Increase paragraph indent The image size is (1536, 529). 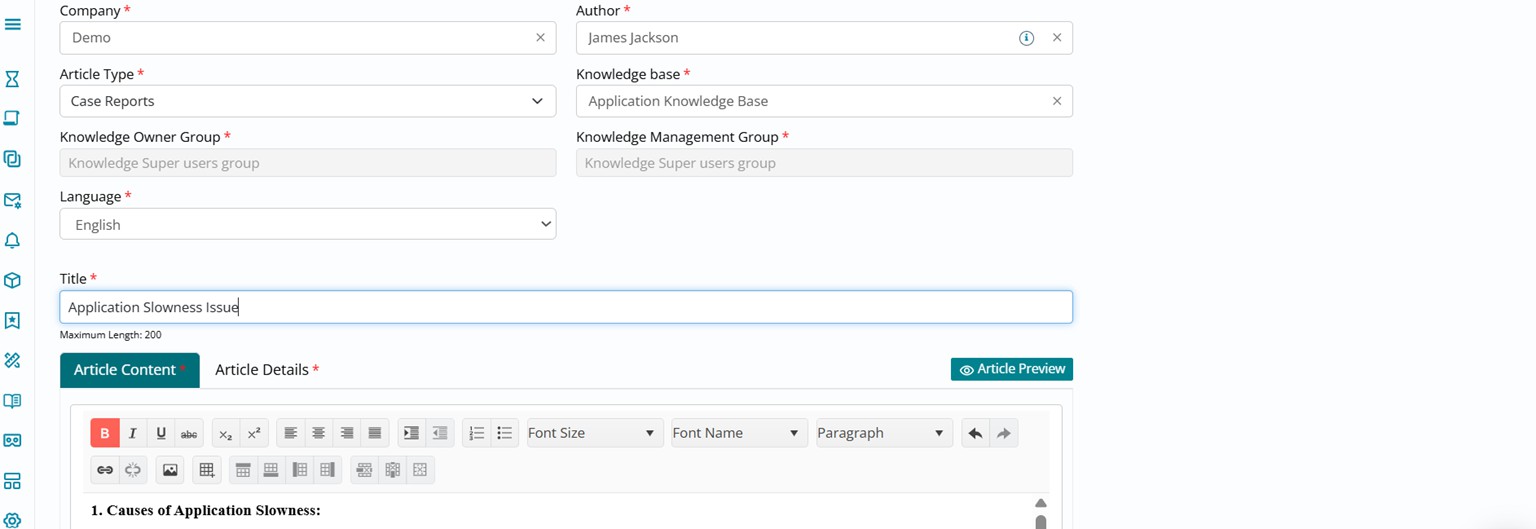pyautogui.click(x=411, y=433)
